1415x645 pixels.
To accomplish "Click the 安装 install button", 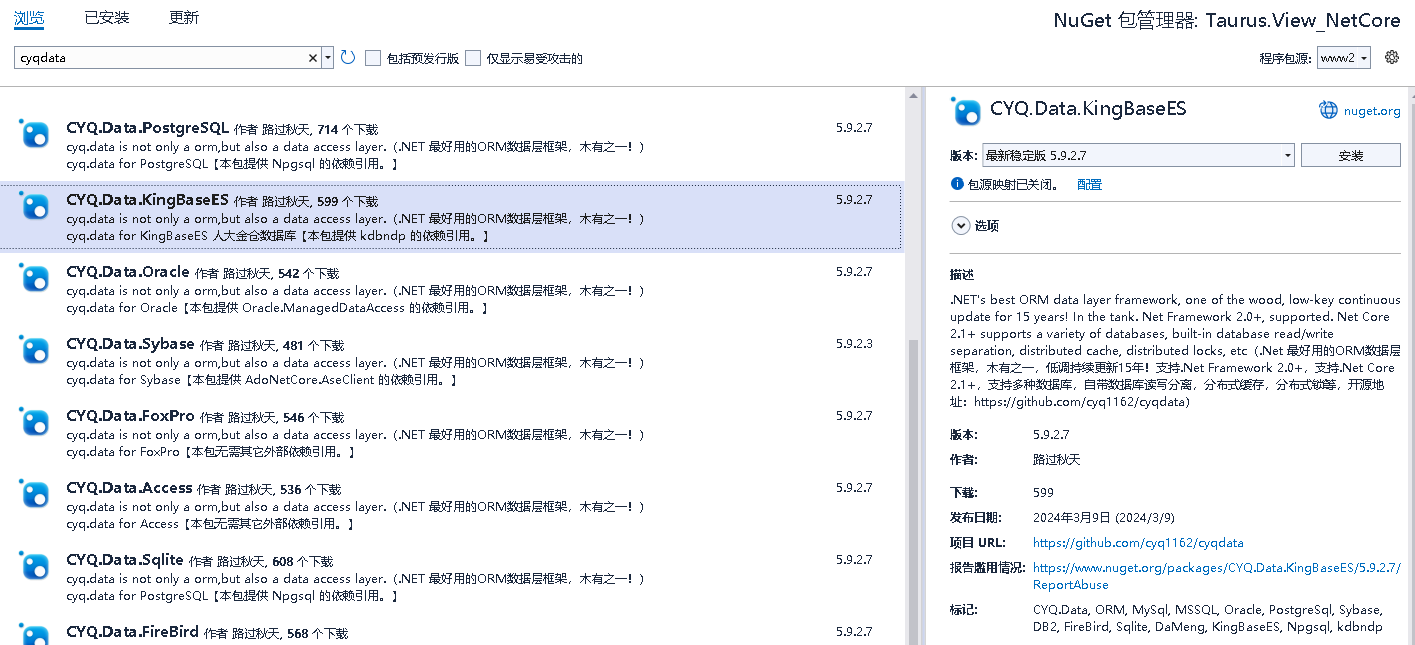I will [1350, 155].
